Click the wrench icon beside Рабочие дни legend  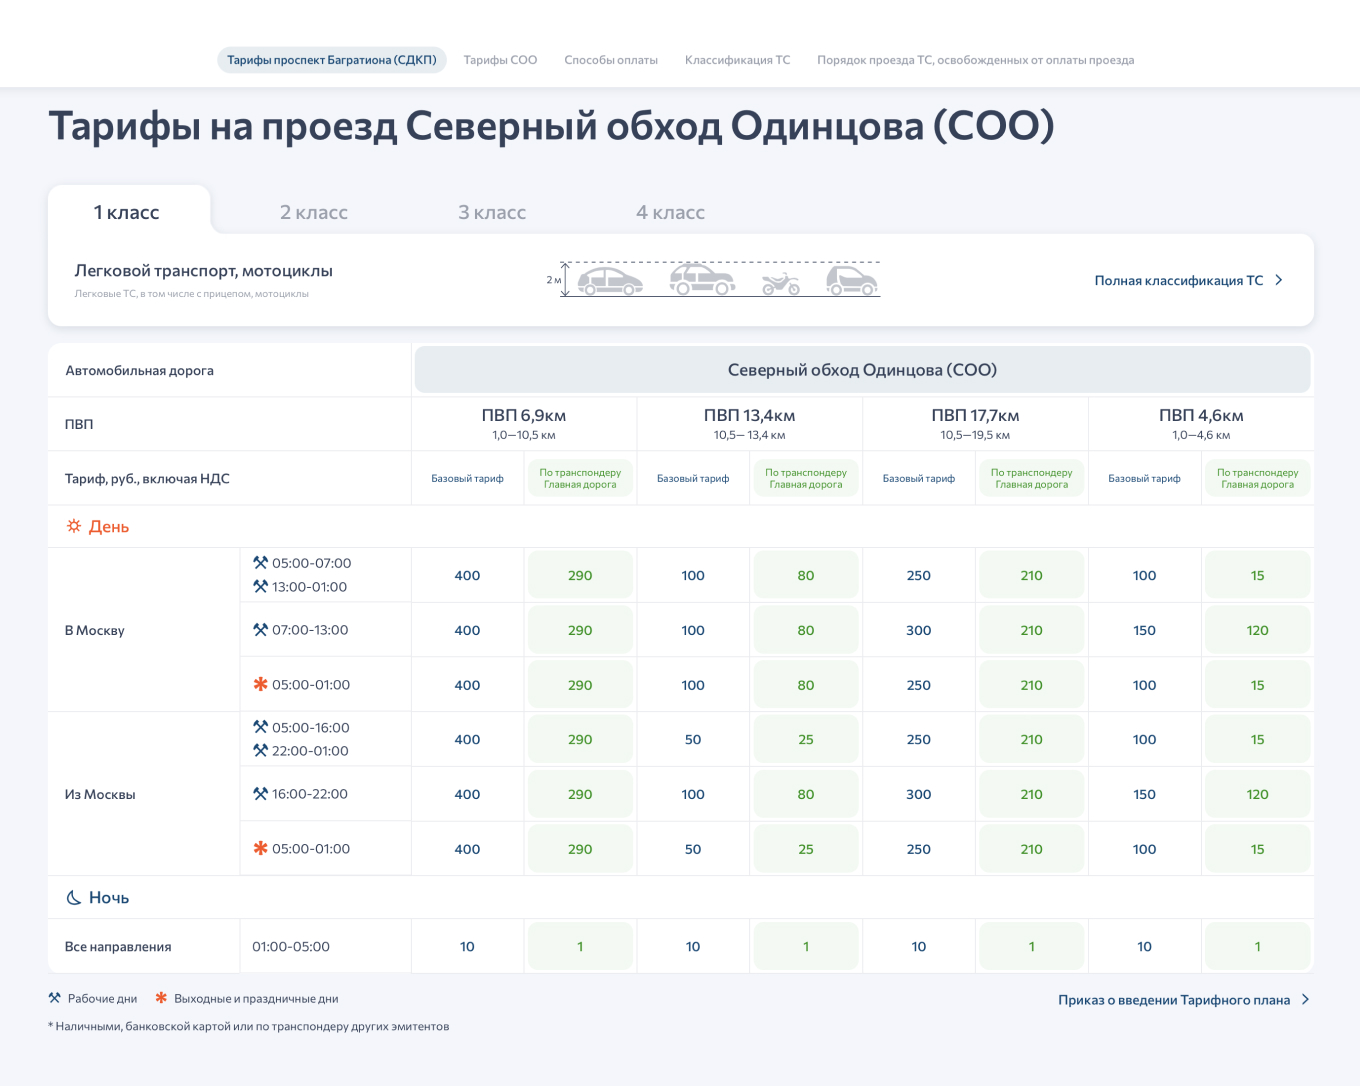point(53,998)
